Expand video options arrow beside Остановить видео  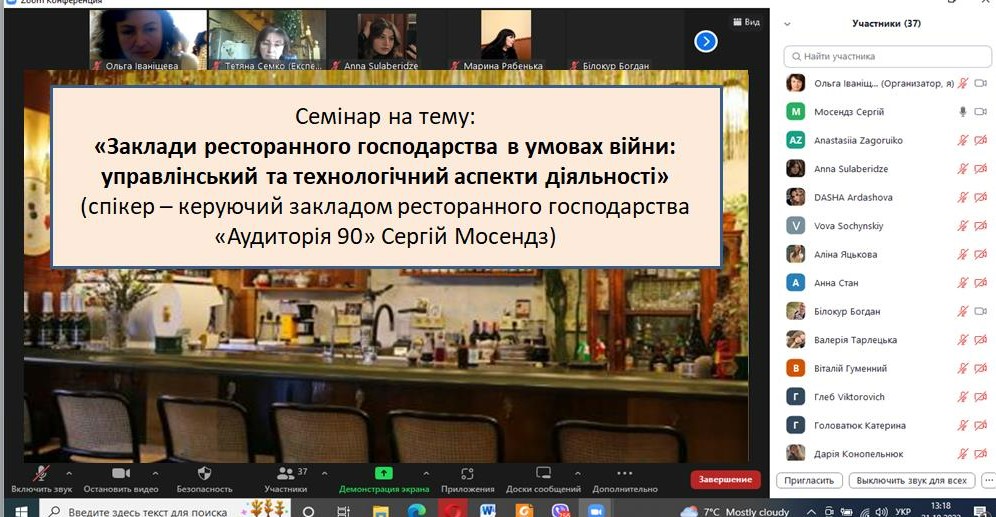(155, 473)
